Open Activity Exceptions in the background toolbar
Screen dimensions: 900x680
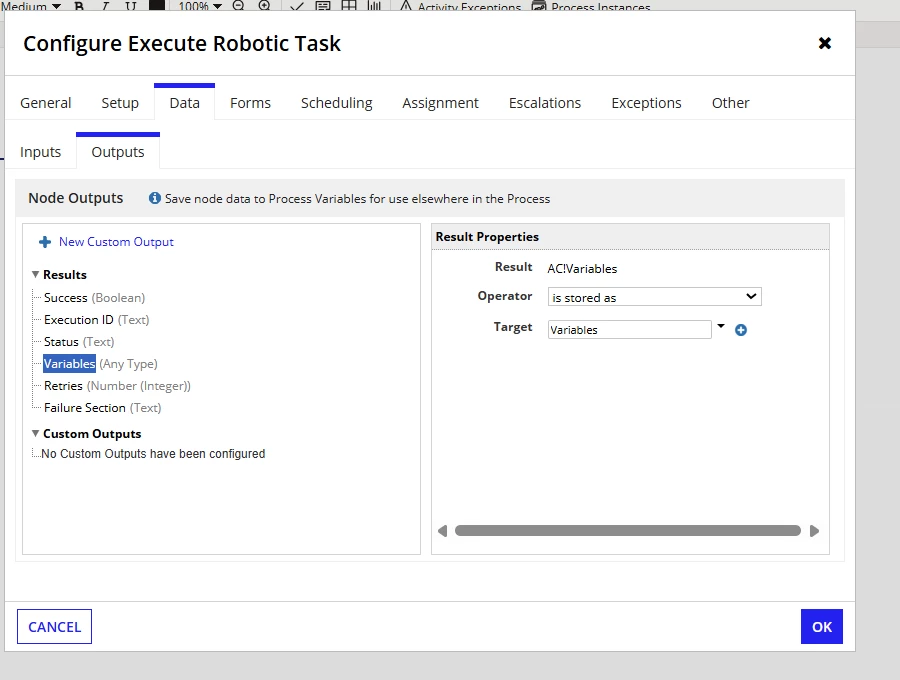click(460, 6)
